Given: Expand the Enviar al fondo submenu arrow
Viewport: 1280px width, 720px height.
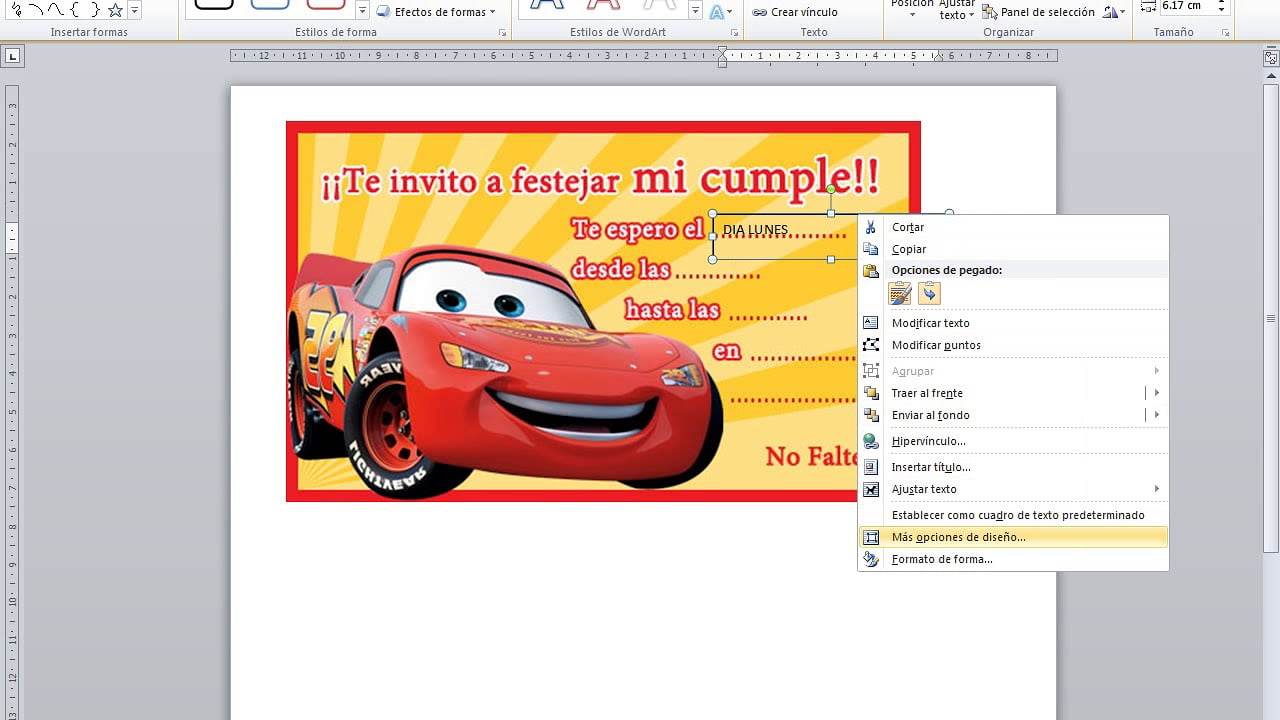Looking at the screenshot, I should pos(1157,415).
